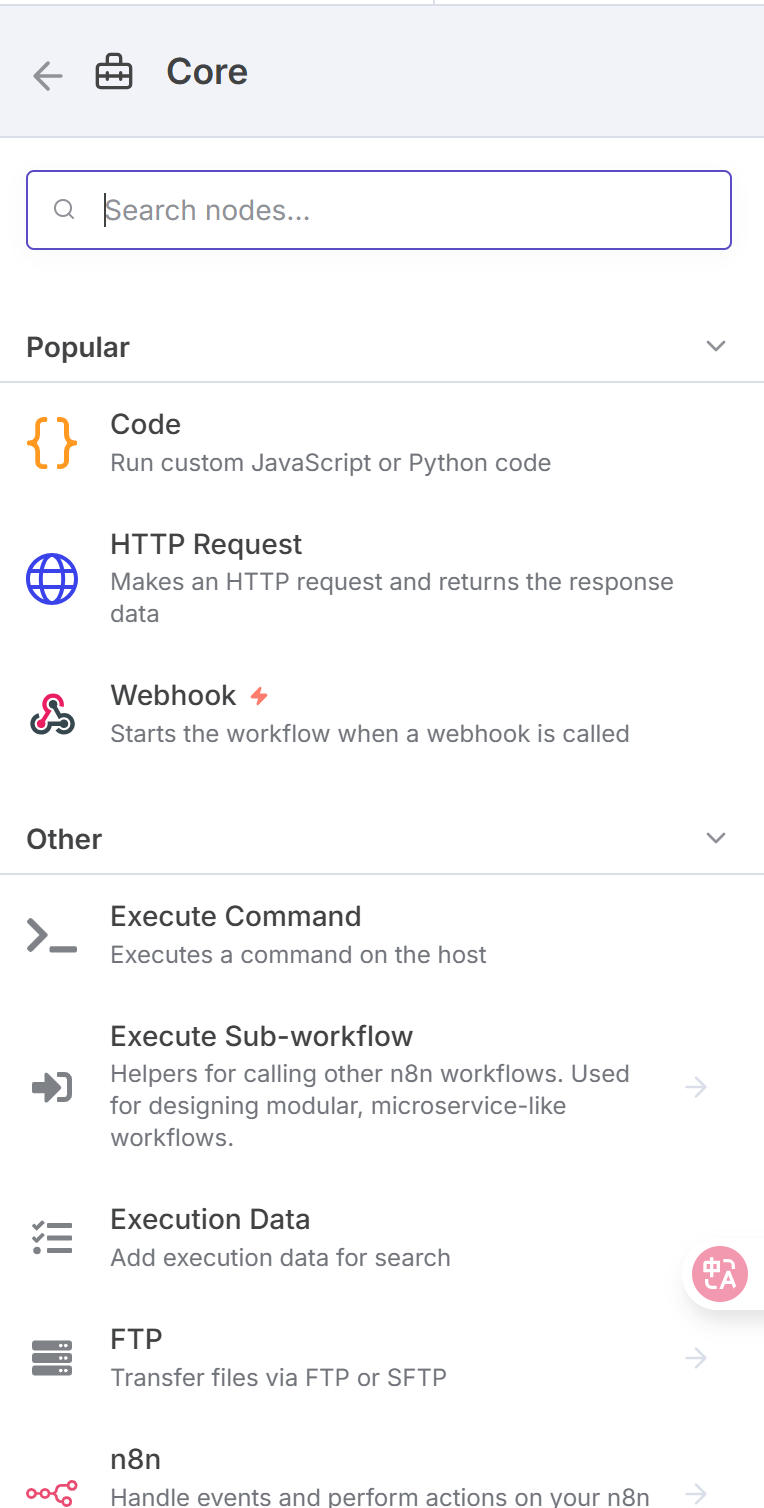The width and height of the screenshot is (764, 1508).
Task: Click the Execute Sub-workflow icon
Action: (x=52, y=1087)
